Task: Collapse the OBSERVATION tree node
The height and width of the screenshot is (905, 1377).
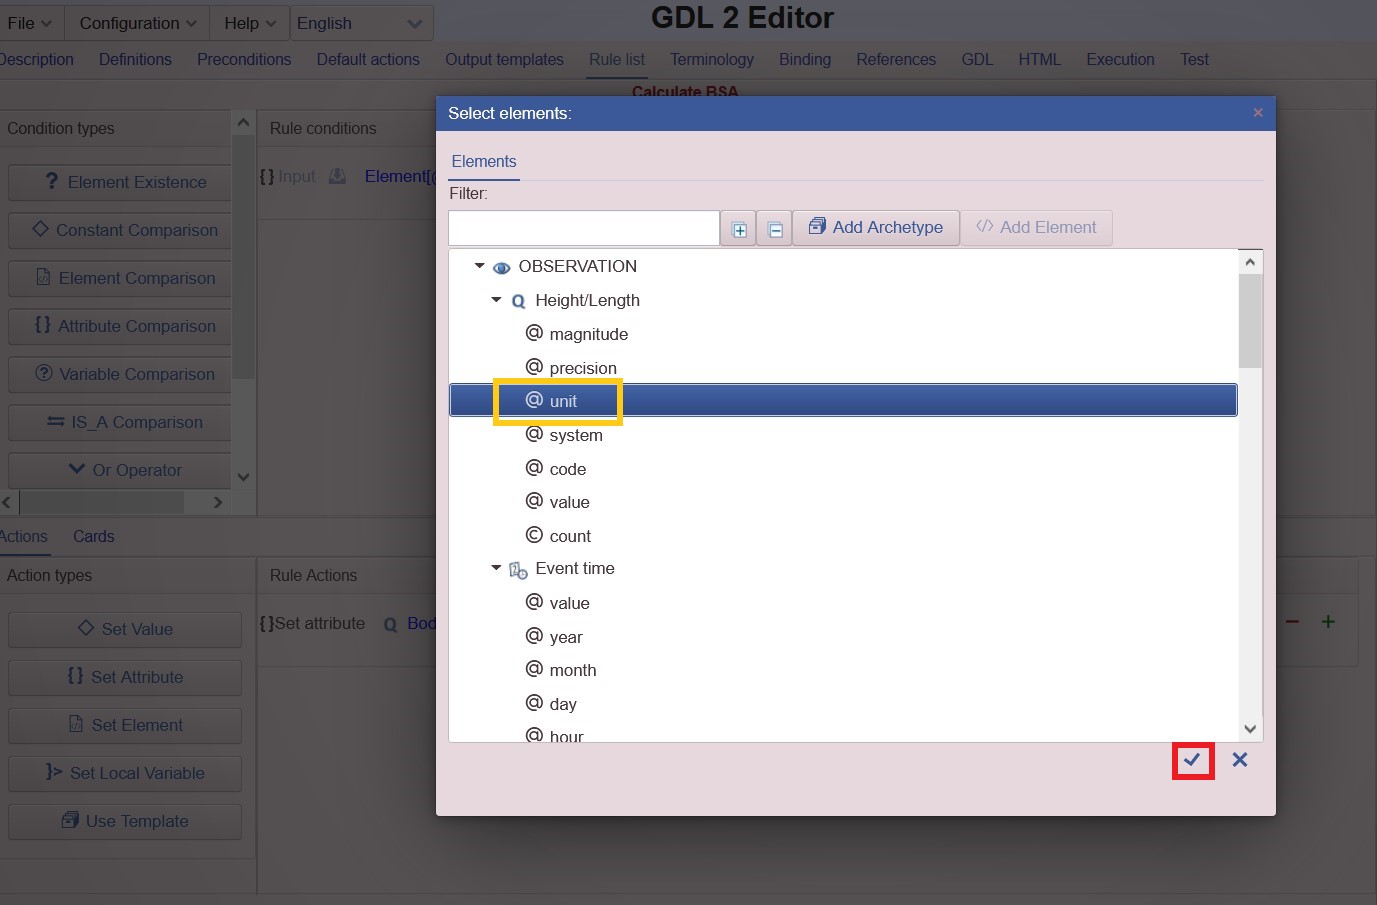Action: click(479, 266)
